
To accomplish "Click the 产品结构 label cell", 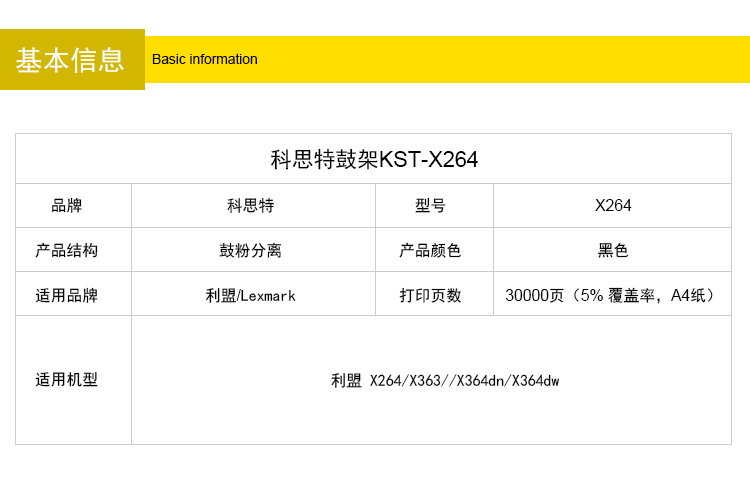I will 67,250.
